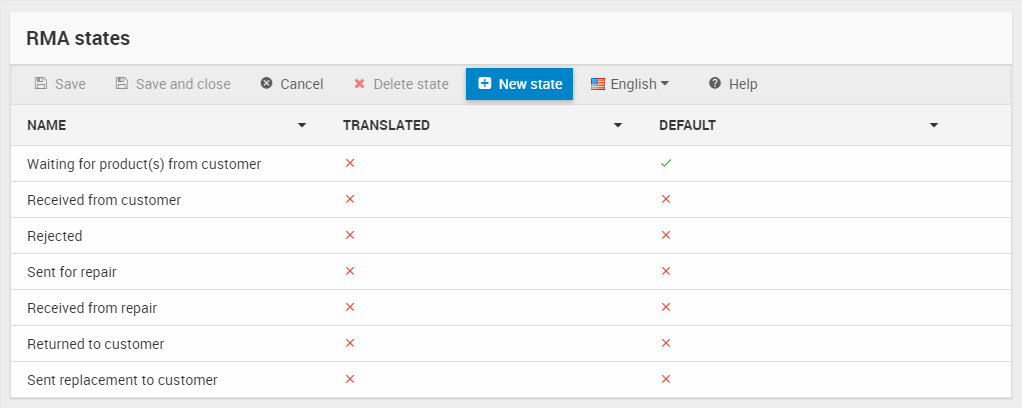Expand the NAME column dropdown arrow
The width and height of the screenshot is (1022, 408).
coord(302,126)
